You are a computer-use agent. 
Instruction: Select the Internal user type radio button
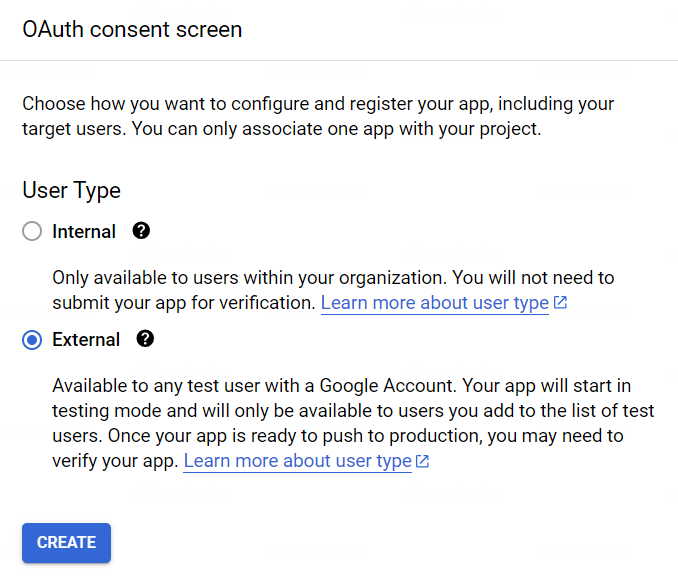coord(32,231)
